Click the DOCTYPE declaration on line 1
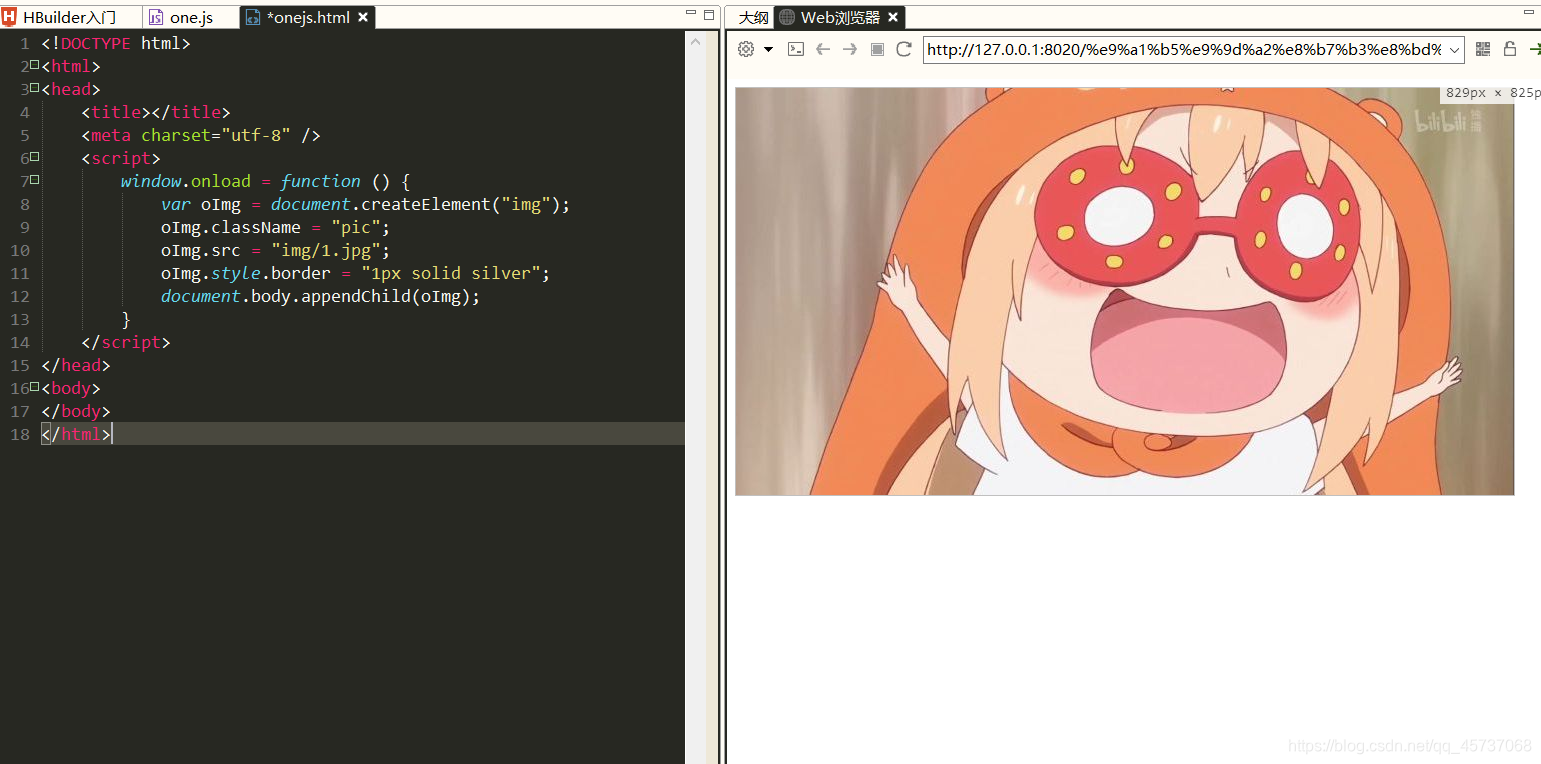This screenshot has width=1541, height=764. pos(115,43)
